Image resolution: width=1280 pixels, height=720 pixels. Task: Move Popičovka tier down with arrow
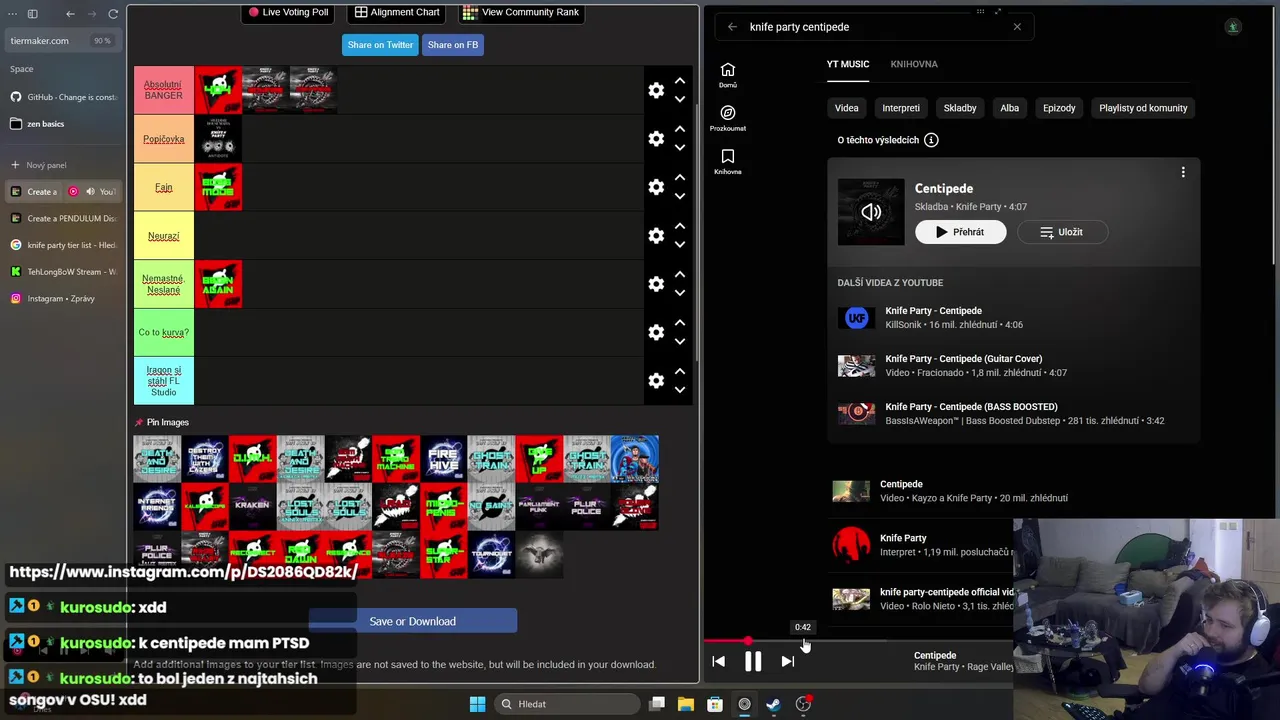(680, 148)
